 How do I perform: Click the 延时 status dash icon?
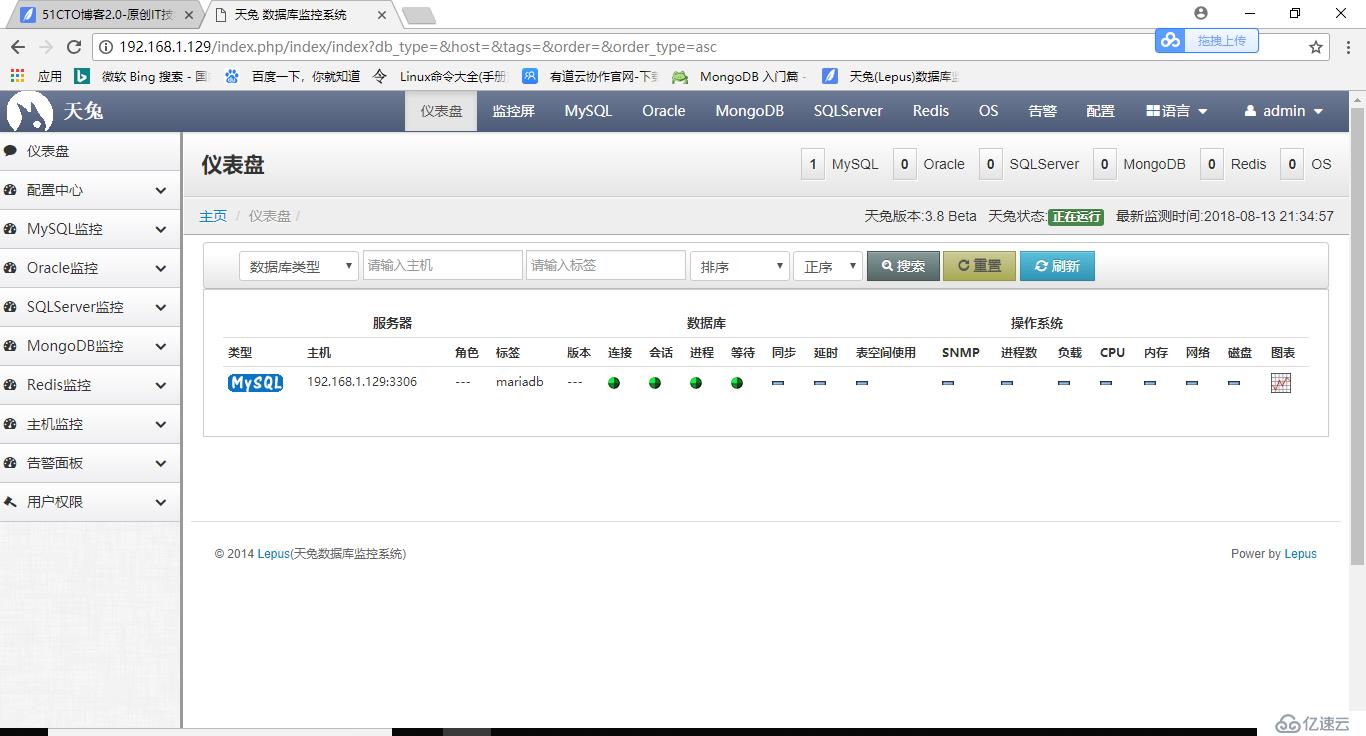pos(820,383)
